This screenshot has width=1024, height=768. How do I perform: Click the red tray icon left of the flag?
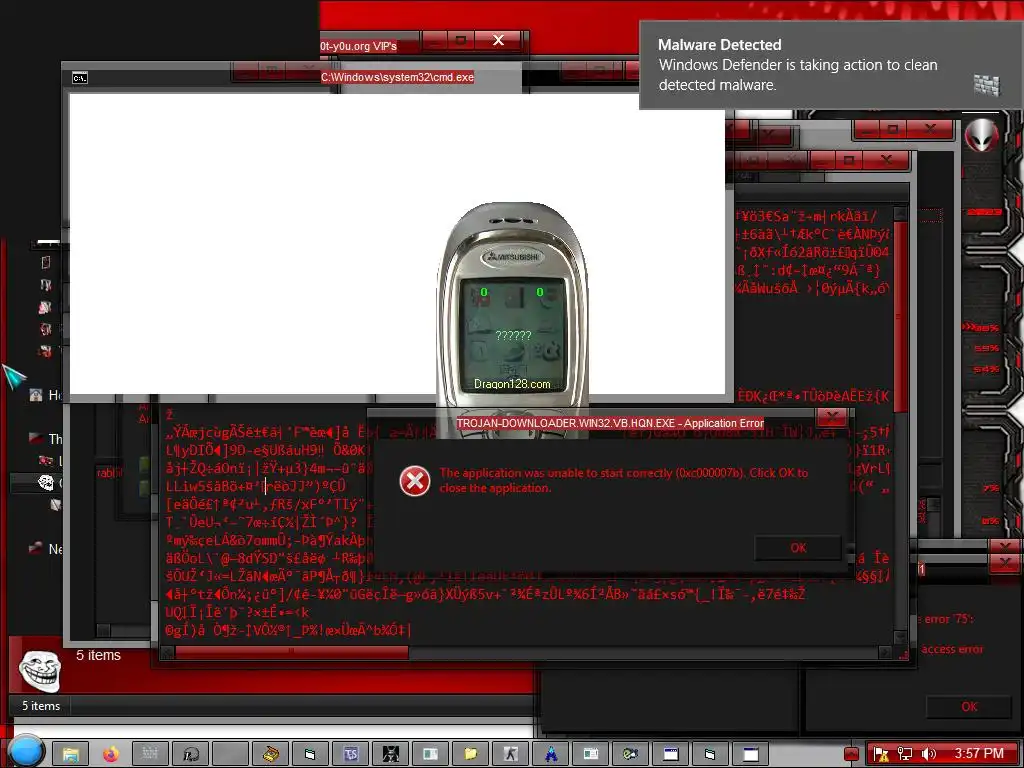851,754
